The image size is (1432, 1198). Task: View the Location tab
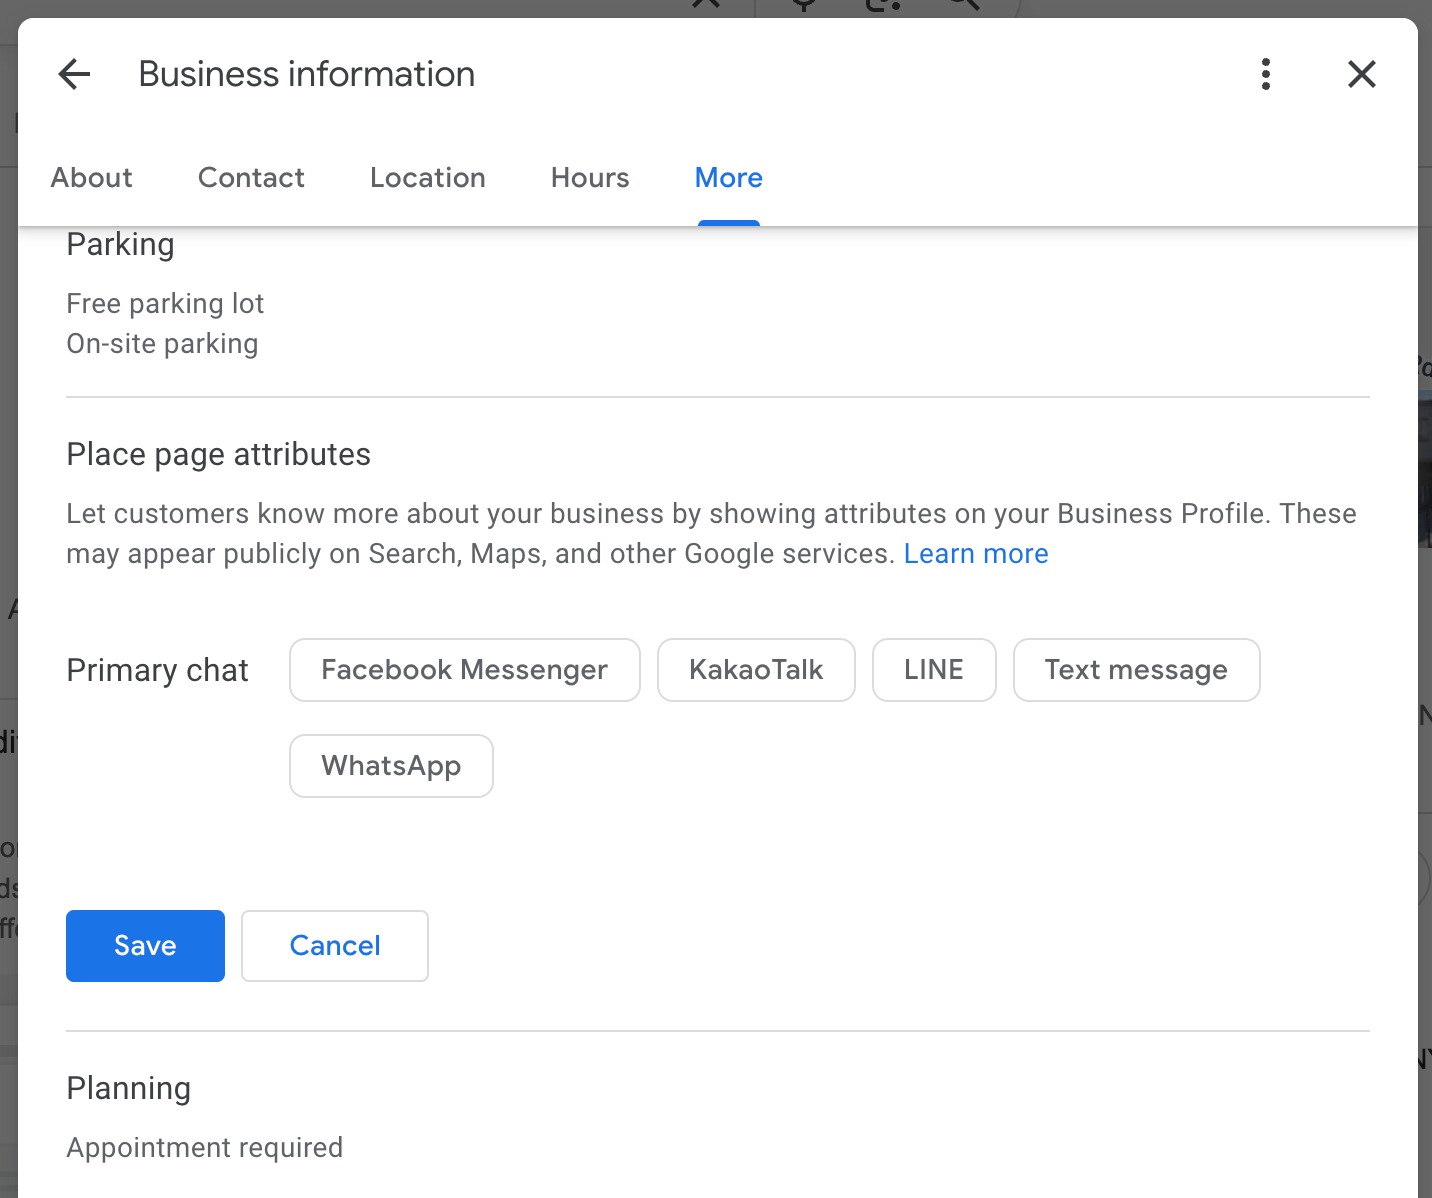(x=427, y=178)
